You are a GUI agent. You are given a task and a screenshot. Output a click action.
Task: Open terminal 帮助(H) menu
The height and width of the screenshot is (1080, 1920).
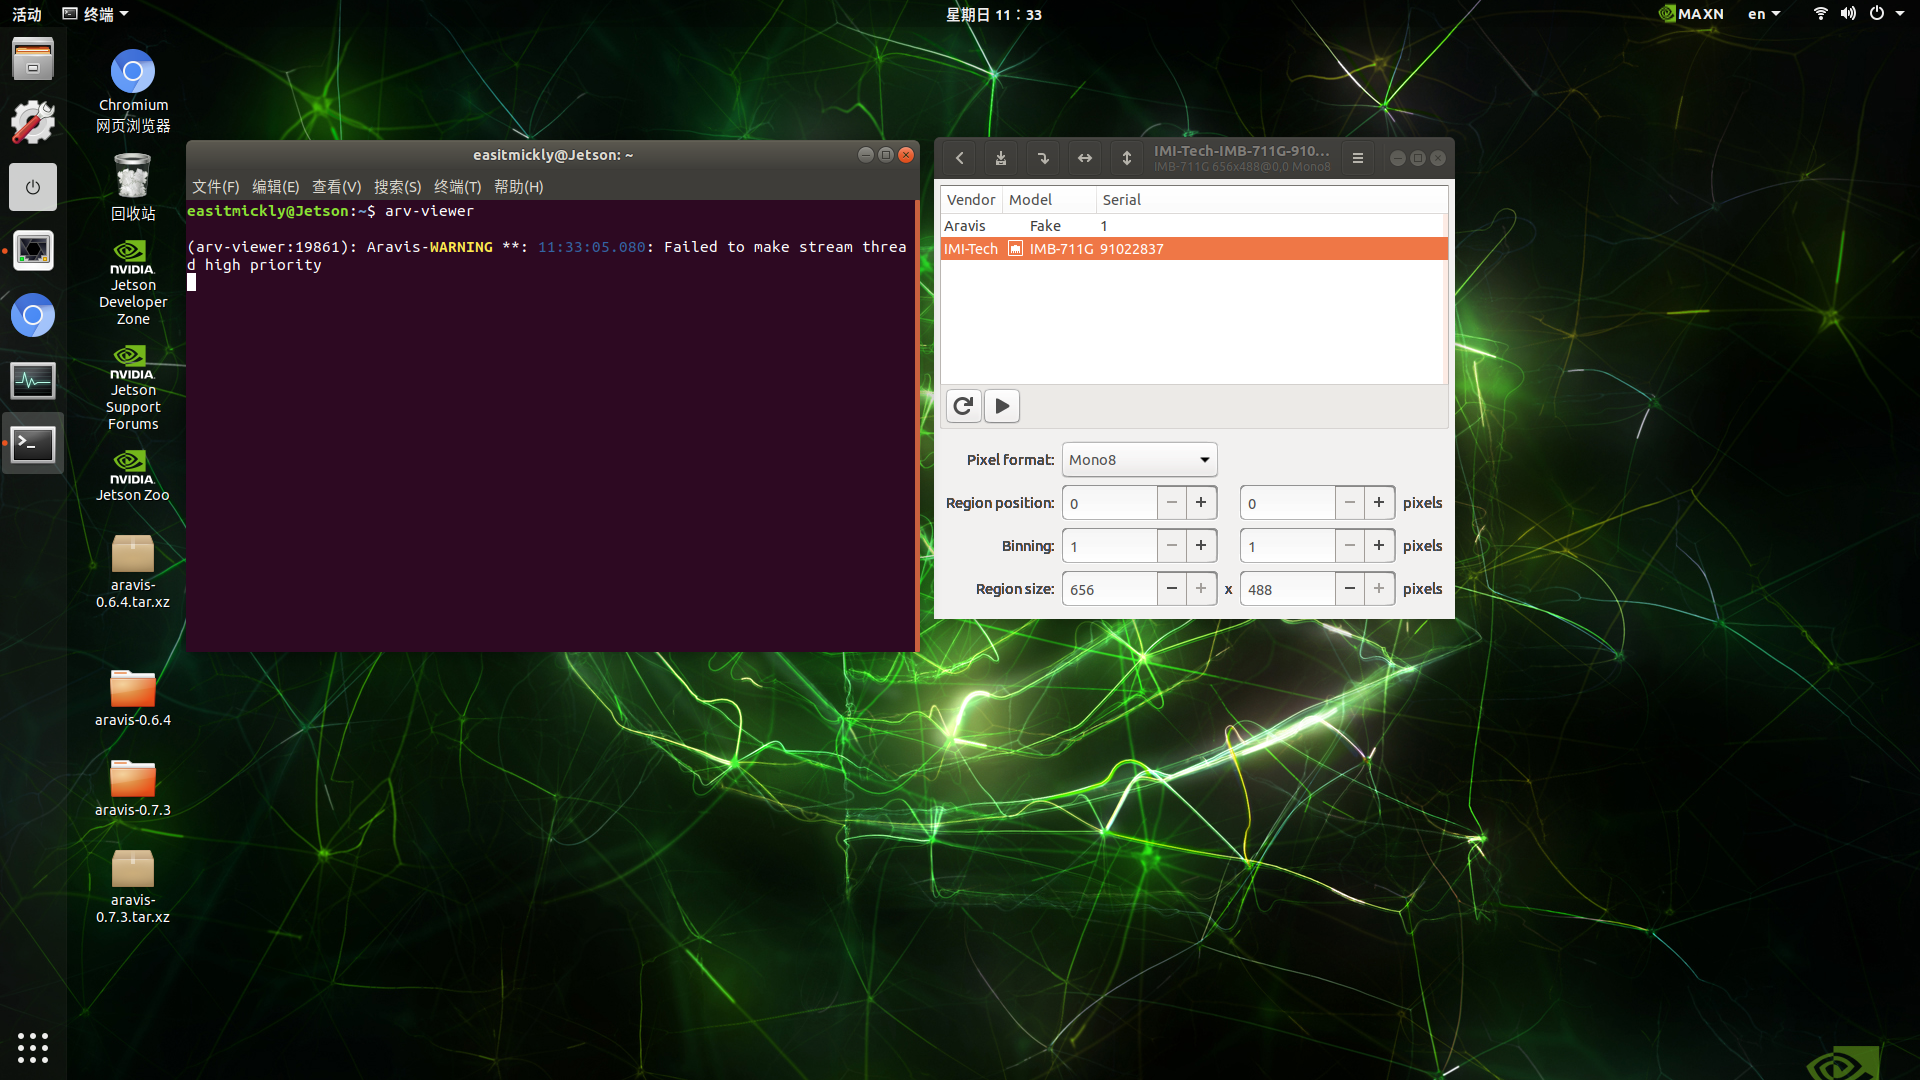518,187
